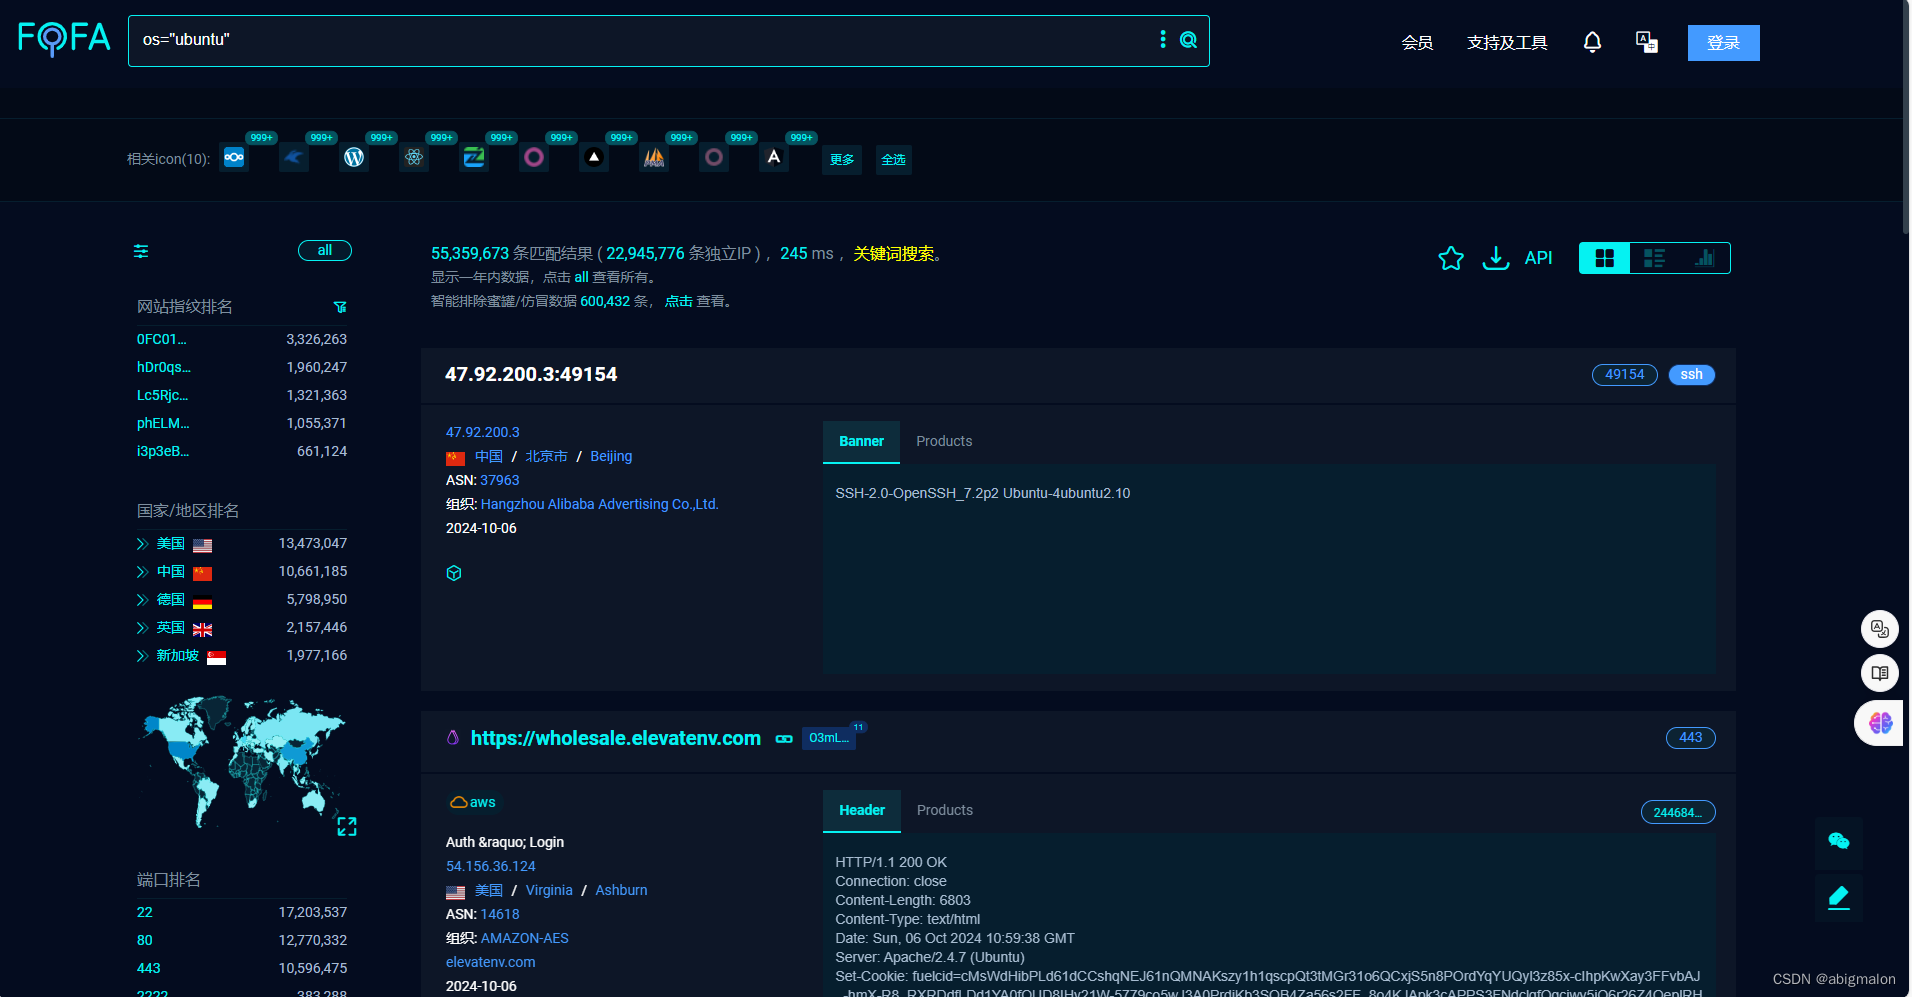Open Products tab for elevatenv result

click(945, 810)
